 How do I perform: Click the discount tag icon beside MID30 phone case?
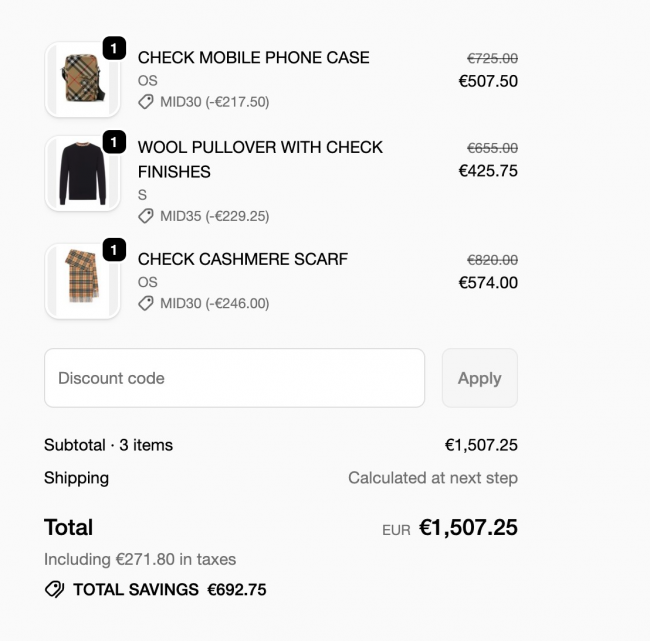[x=146, y=102]
